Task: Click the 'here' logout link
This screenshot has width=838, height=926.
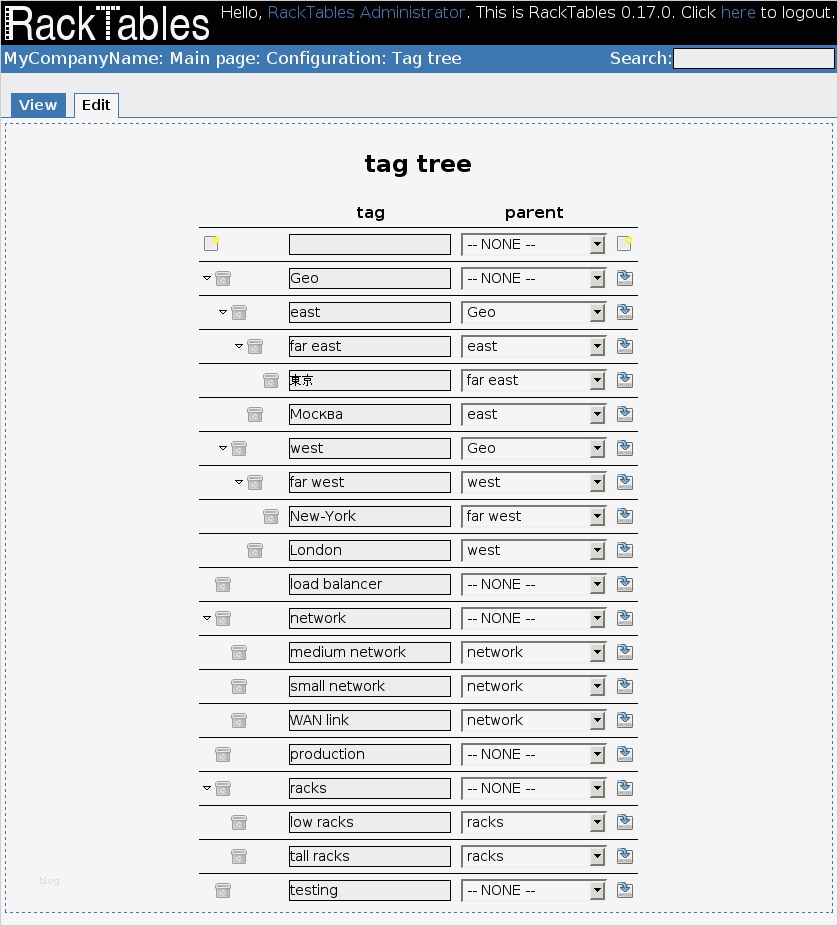Action: 738,12
